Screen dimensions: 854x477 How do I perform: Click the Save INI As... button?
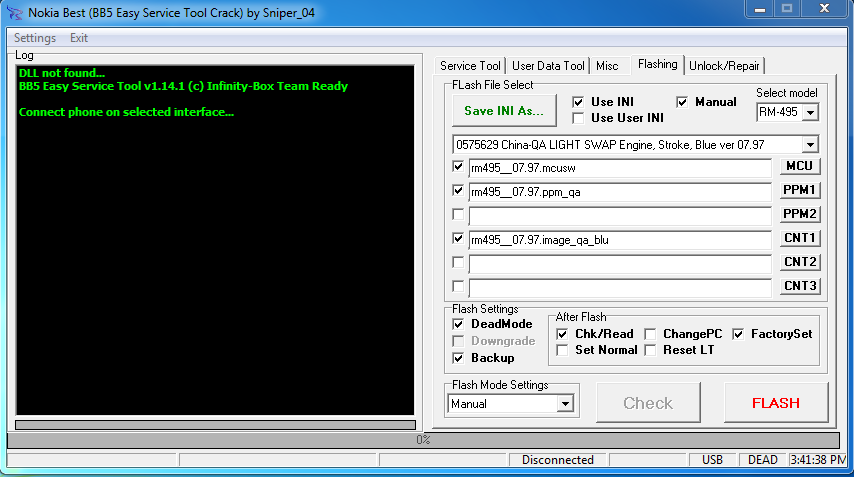coord(504,111)
